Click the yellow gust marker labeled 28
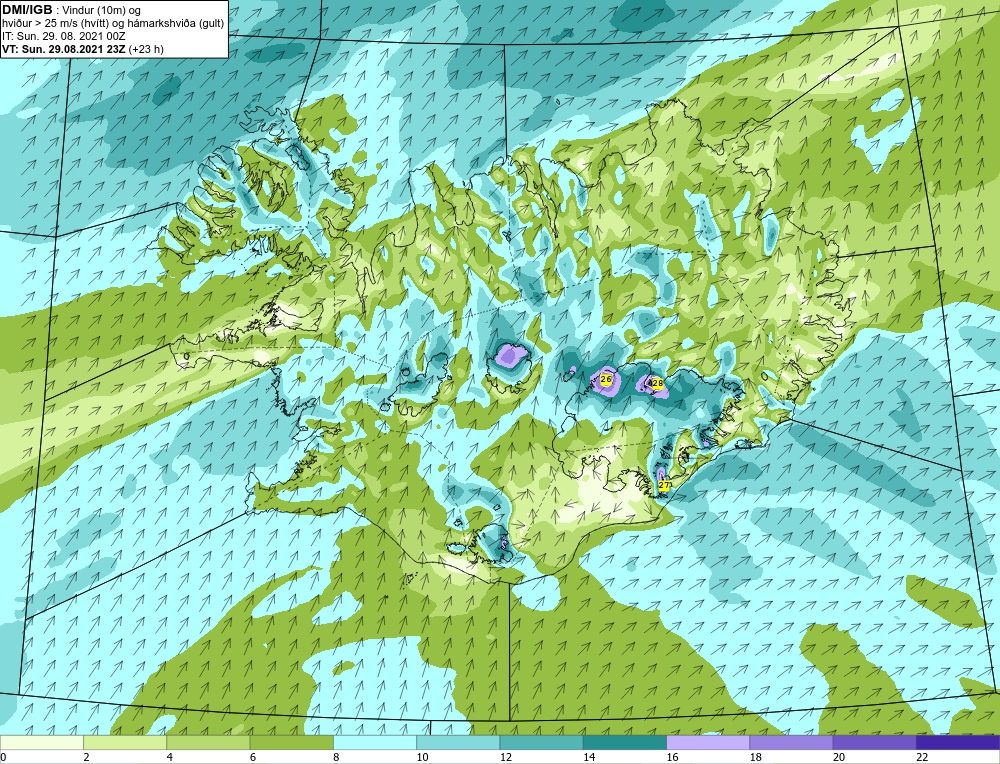The width and height of the screenshot is (1000, 764). [658, 383]
